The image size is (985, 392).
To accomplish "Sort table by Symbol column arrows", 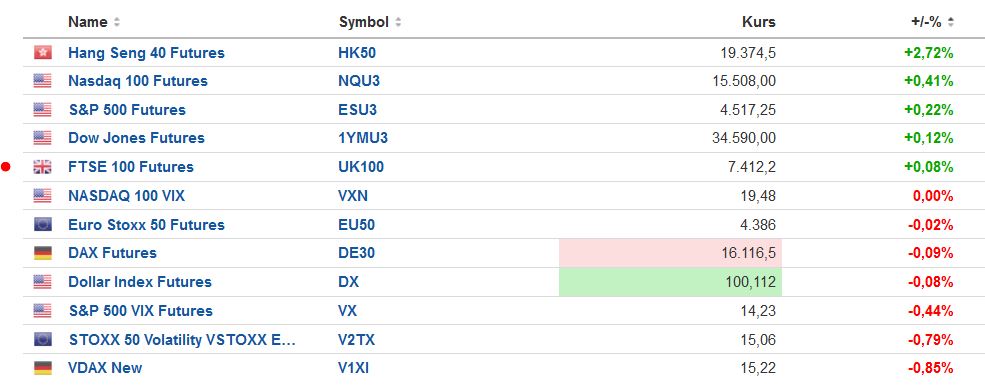I will pyautogui.click(x=398, y=22).
